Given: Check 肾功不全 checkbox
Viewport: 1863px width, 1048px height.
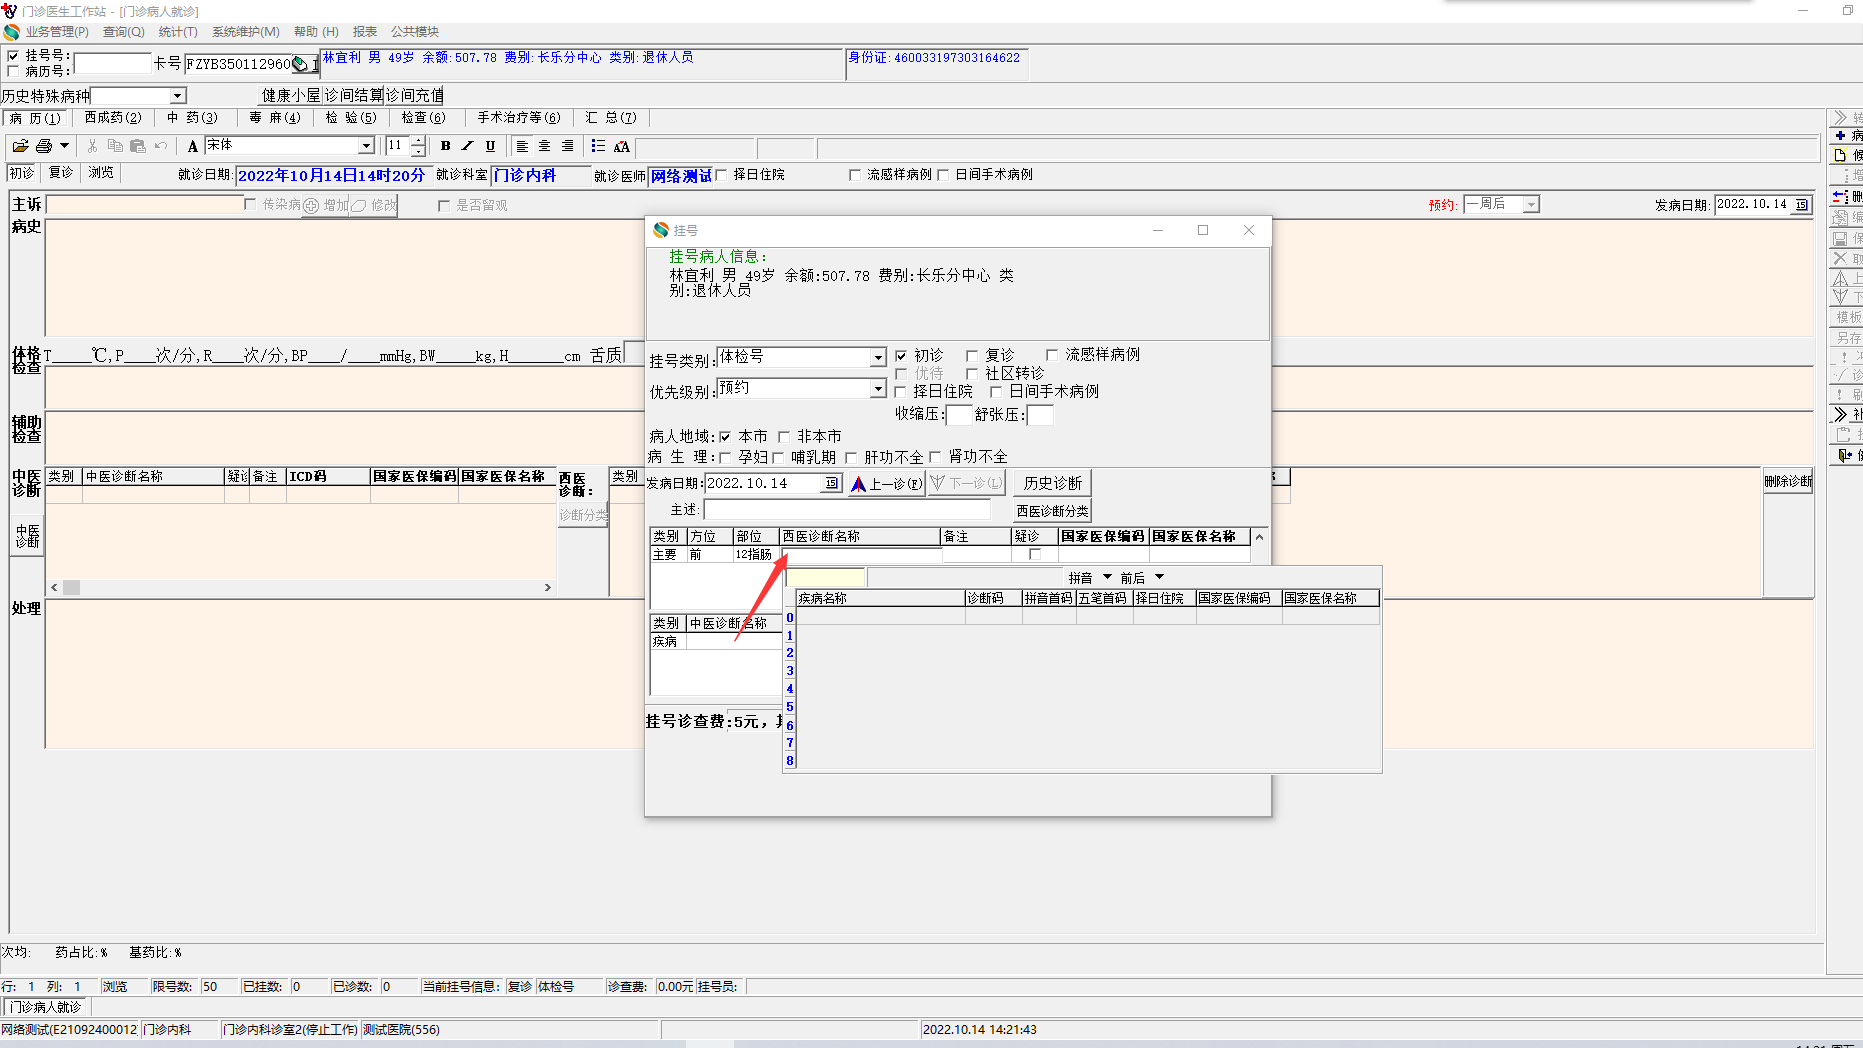Looking at the screenshot, I should click(935, 457).
